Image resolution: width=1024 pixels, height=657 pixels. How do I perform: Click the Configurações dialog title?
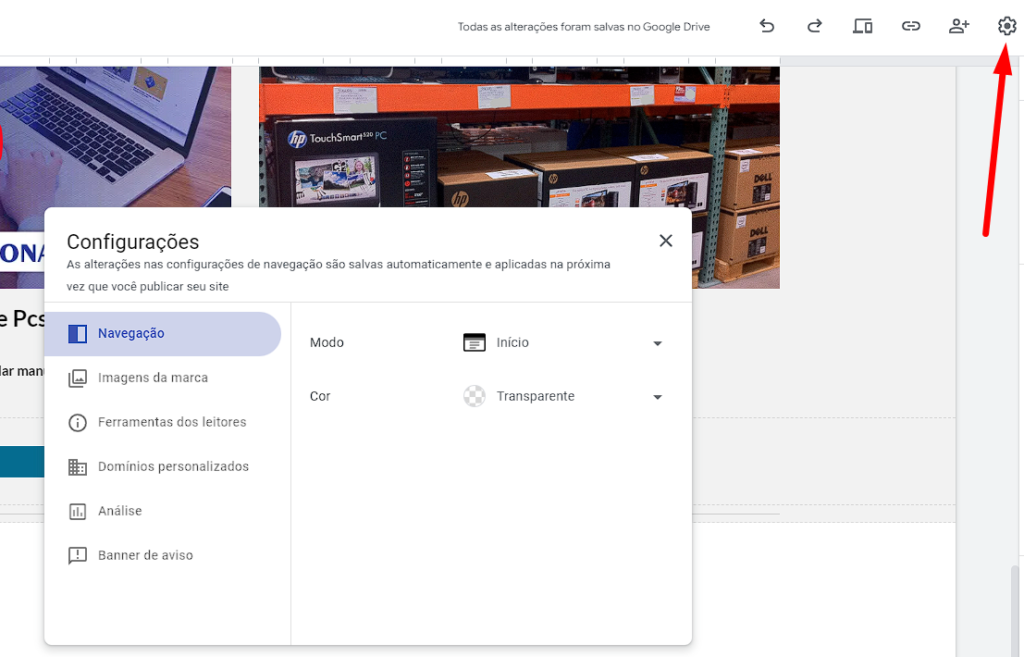pos(133,242)
